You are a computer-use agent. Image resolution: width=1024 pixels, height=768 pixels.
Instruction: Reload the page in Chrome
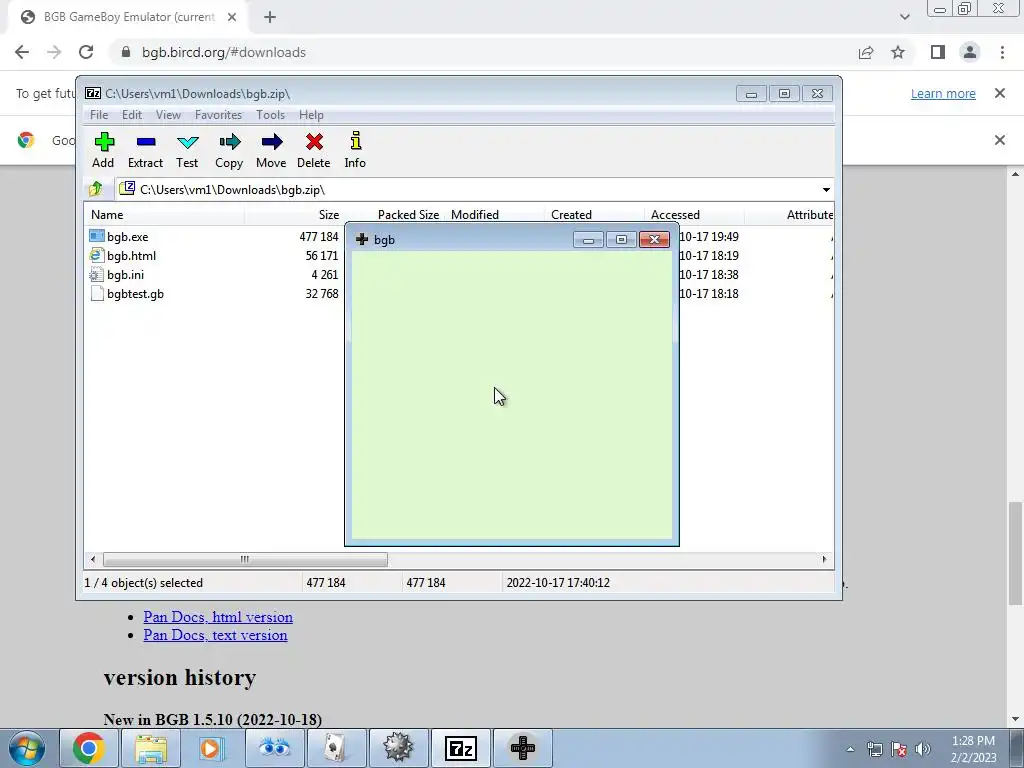click(86, 52)
